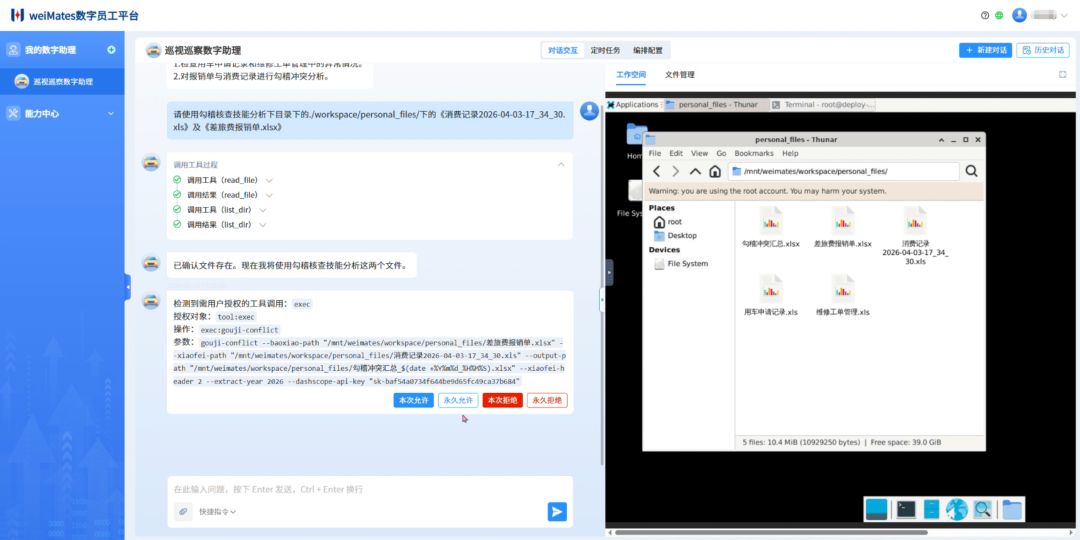Image resolution: width=1080 pixels, height=540 pixels.
Task: Maximize workspace panel with fullscreen icon
Action: point(1062,74)
